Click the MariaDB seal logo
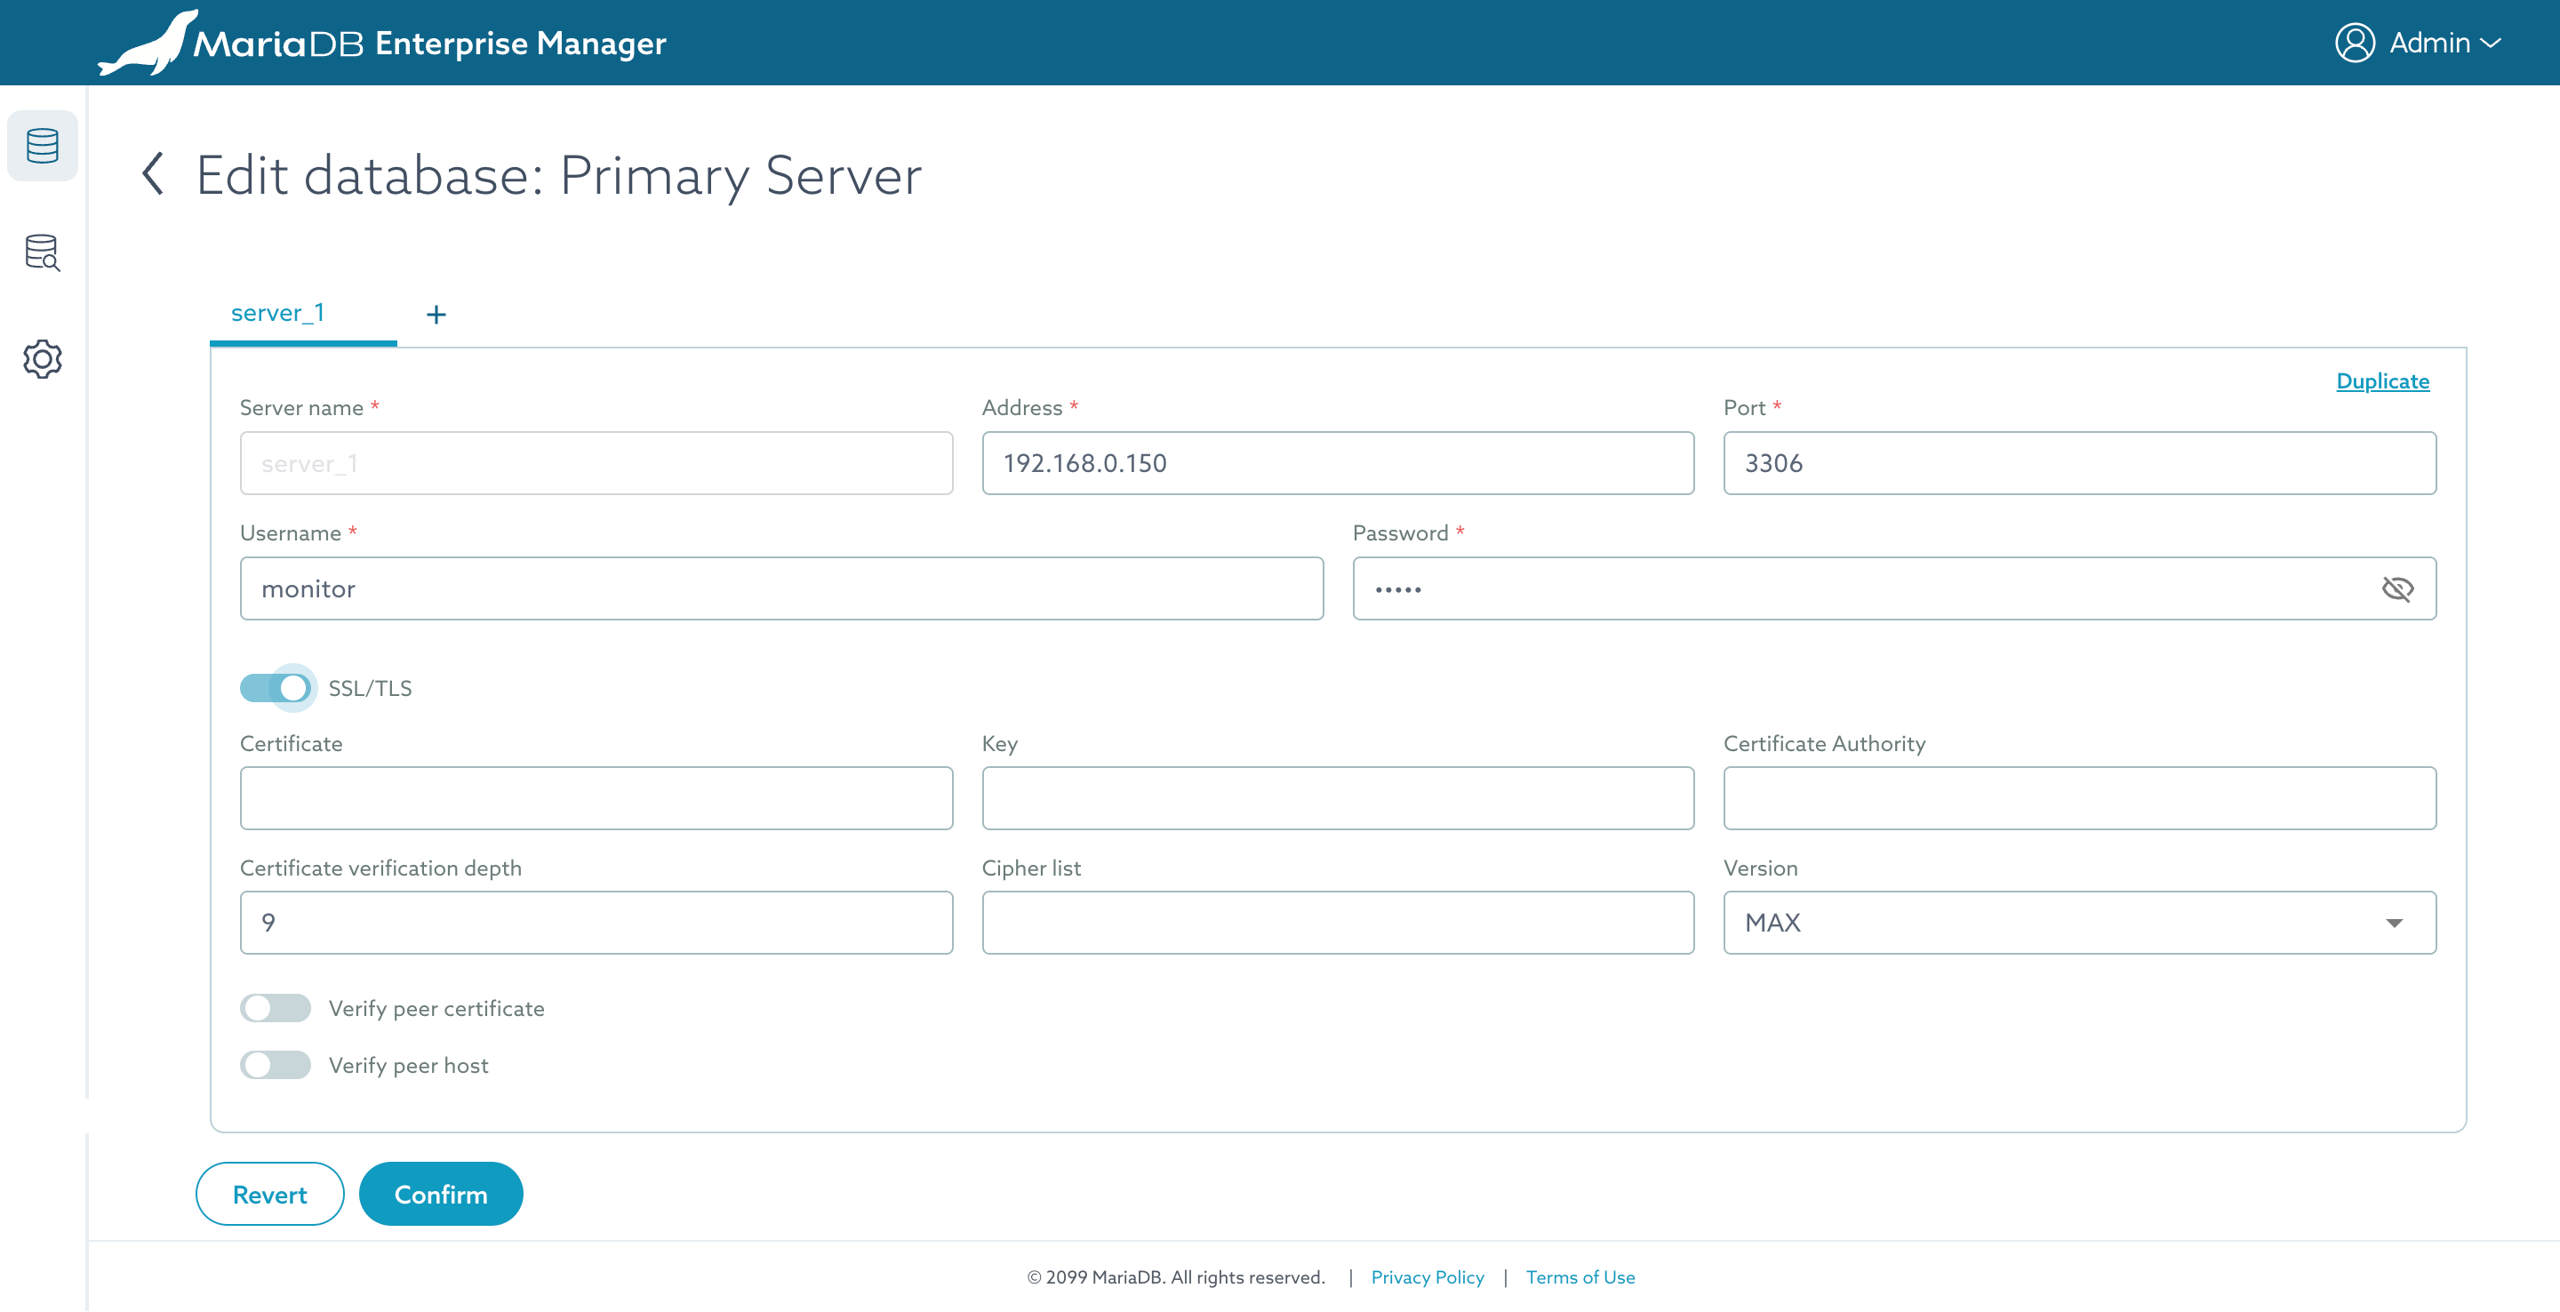The width and height of the screenshot is (2560, 1312). pos(148,44)
